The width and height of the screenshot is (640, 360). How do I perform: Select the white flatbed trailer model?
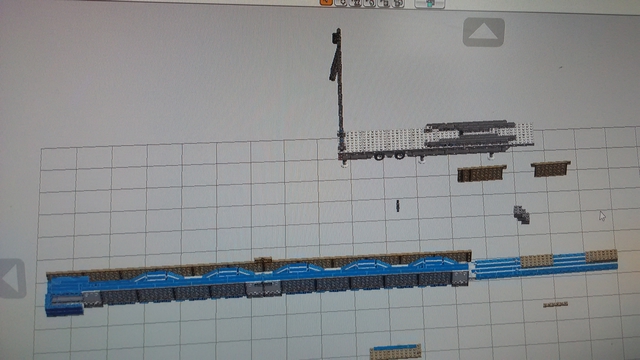click(436, 141)
